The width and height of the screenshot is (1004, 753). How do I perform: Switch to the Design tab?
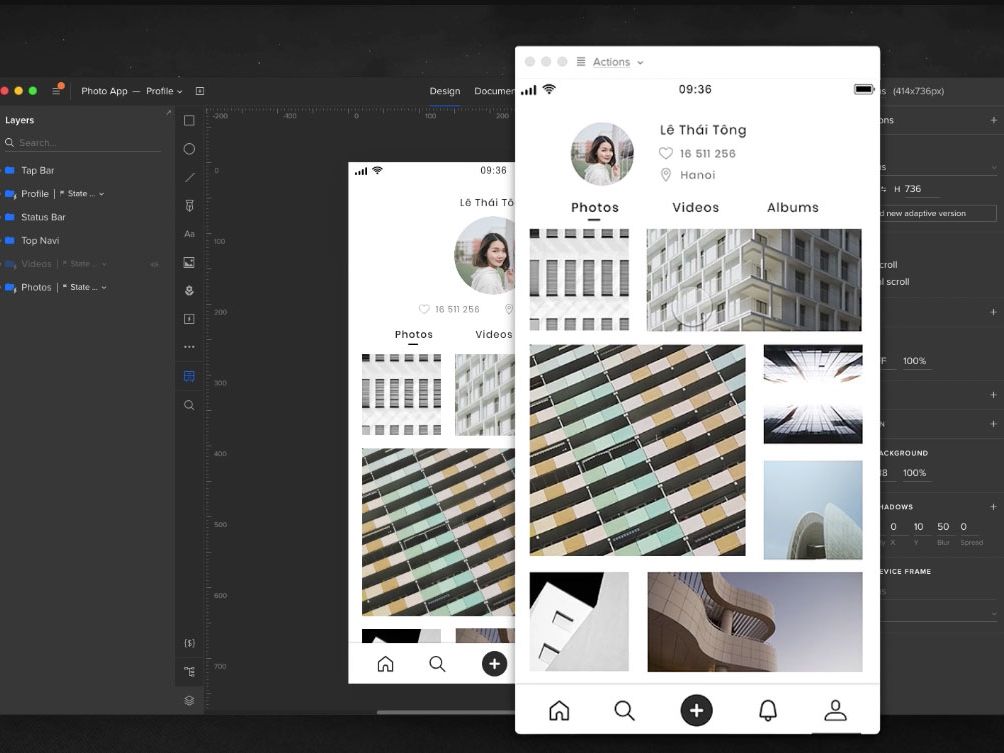[x=445, y=91]
